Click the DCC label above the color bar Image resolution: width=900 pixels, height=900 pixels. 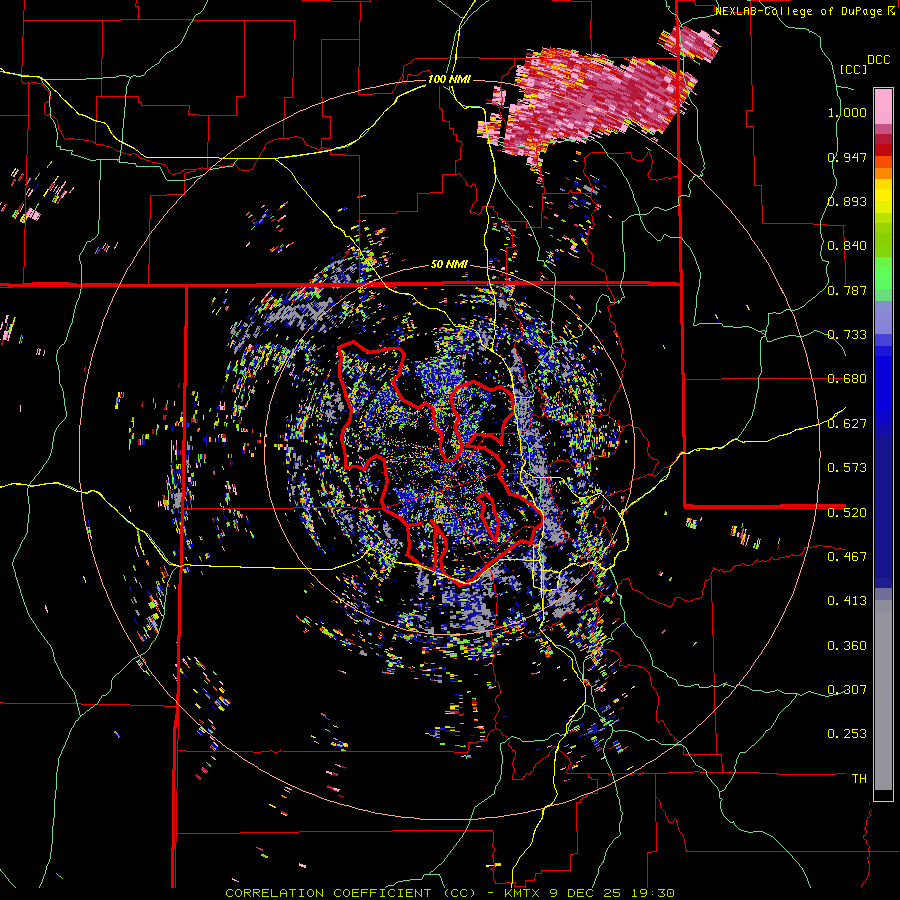878,60
